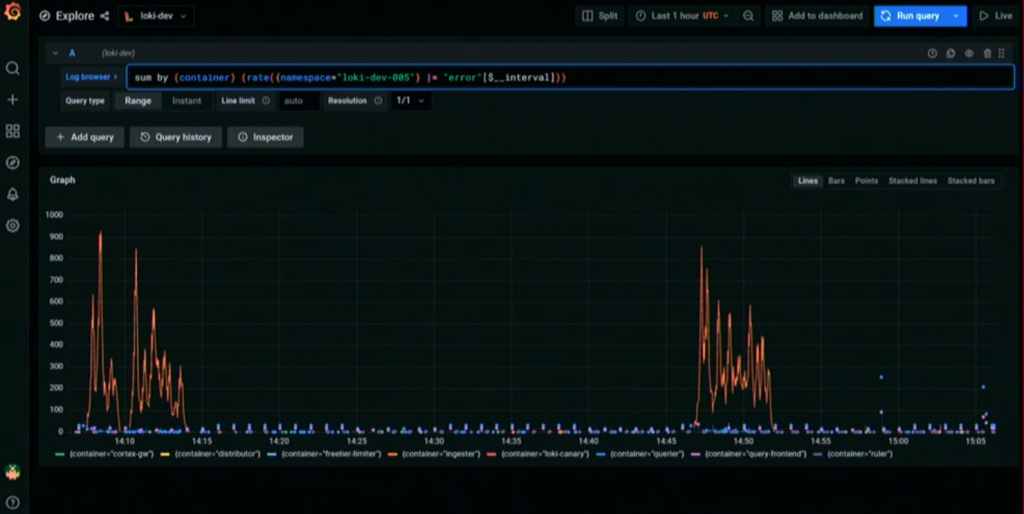Collapse query row A chevron

55,54
